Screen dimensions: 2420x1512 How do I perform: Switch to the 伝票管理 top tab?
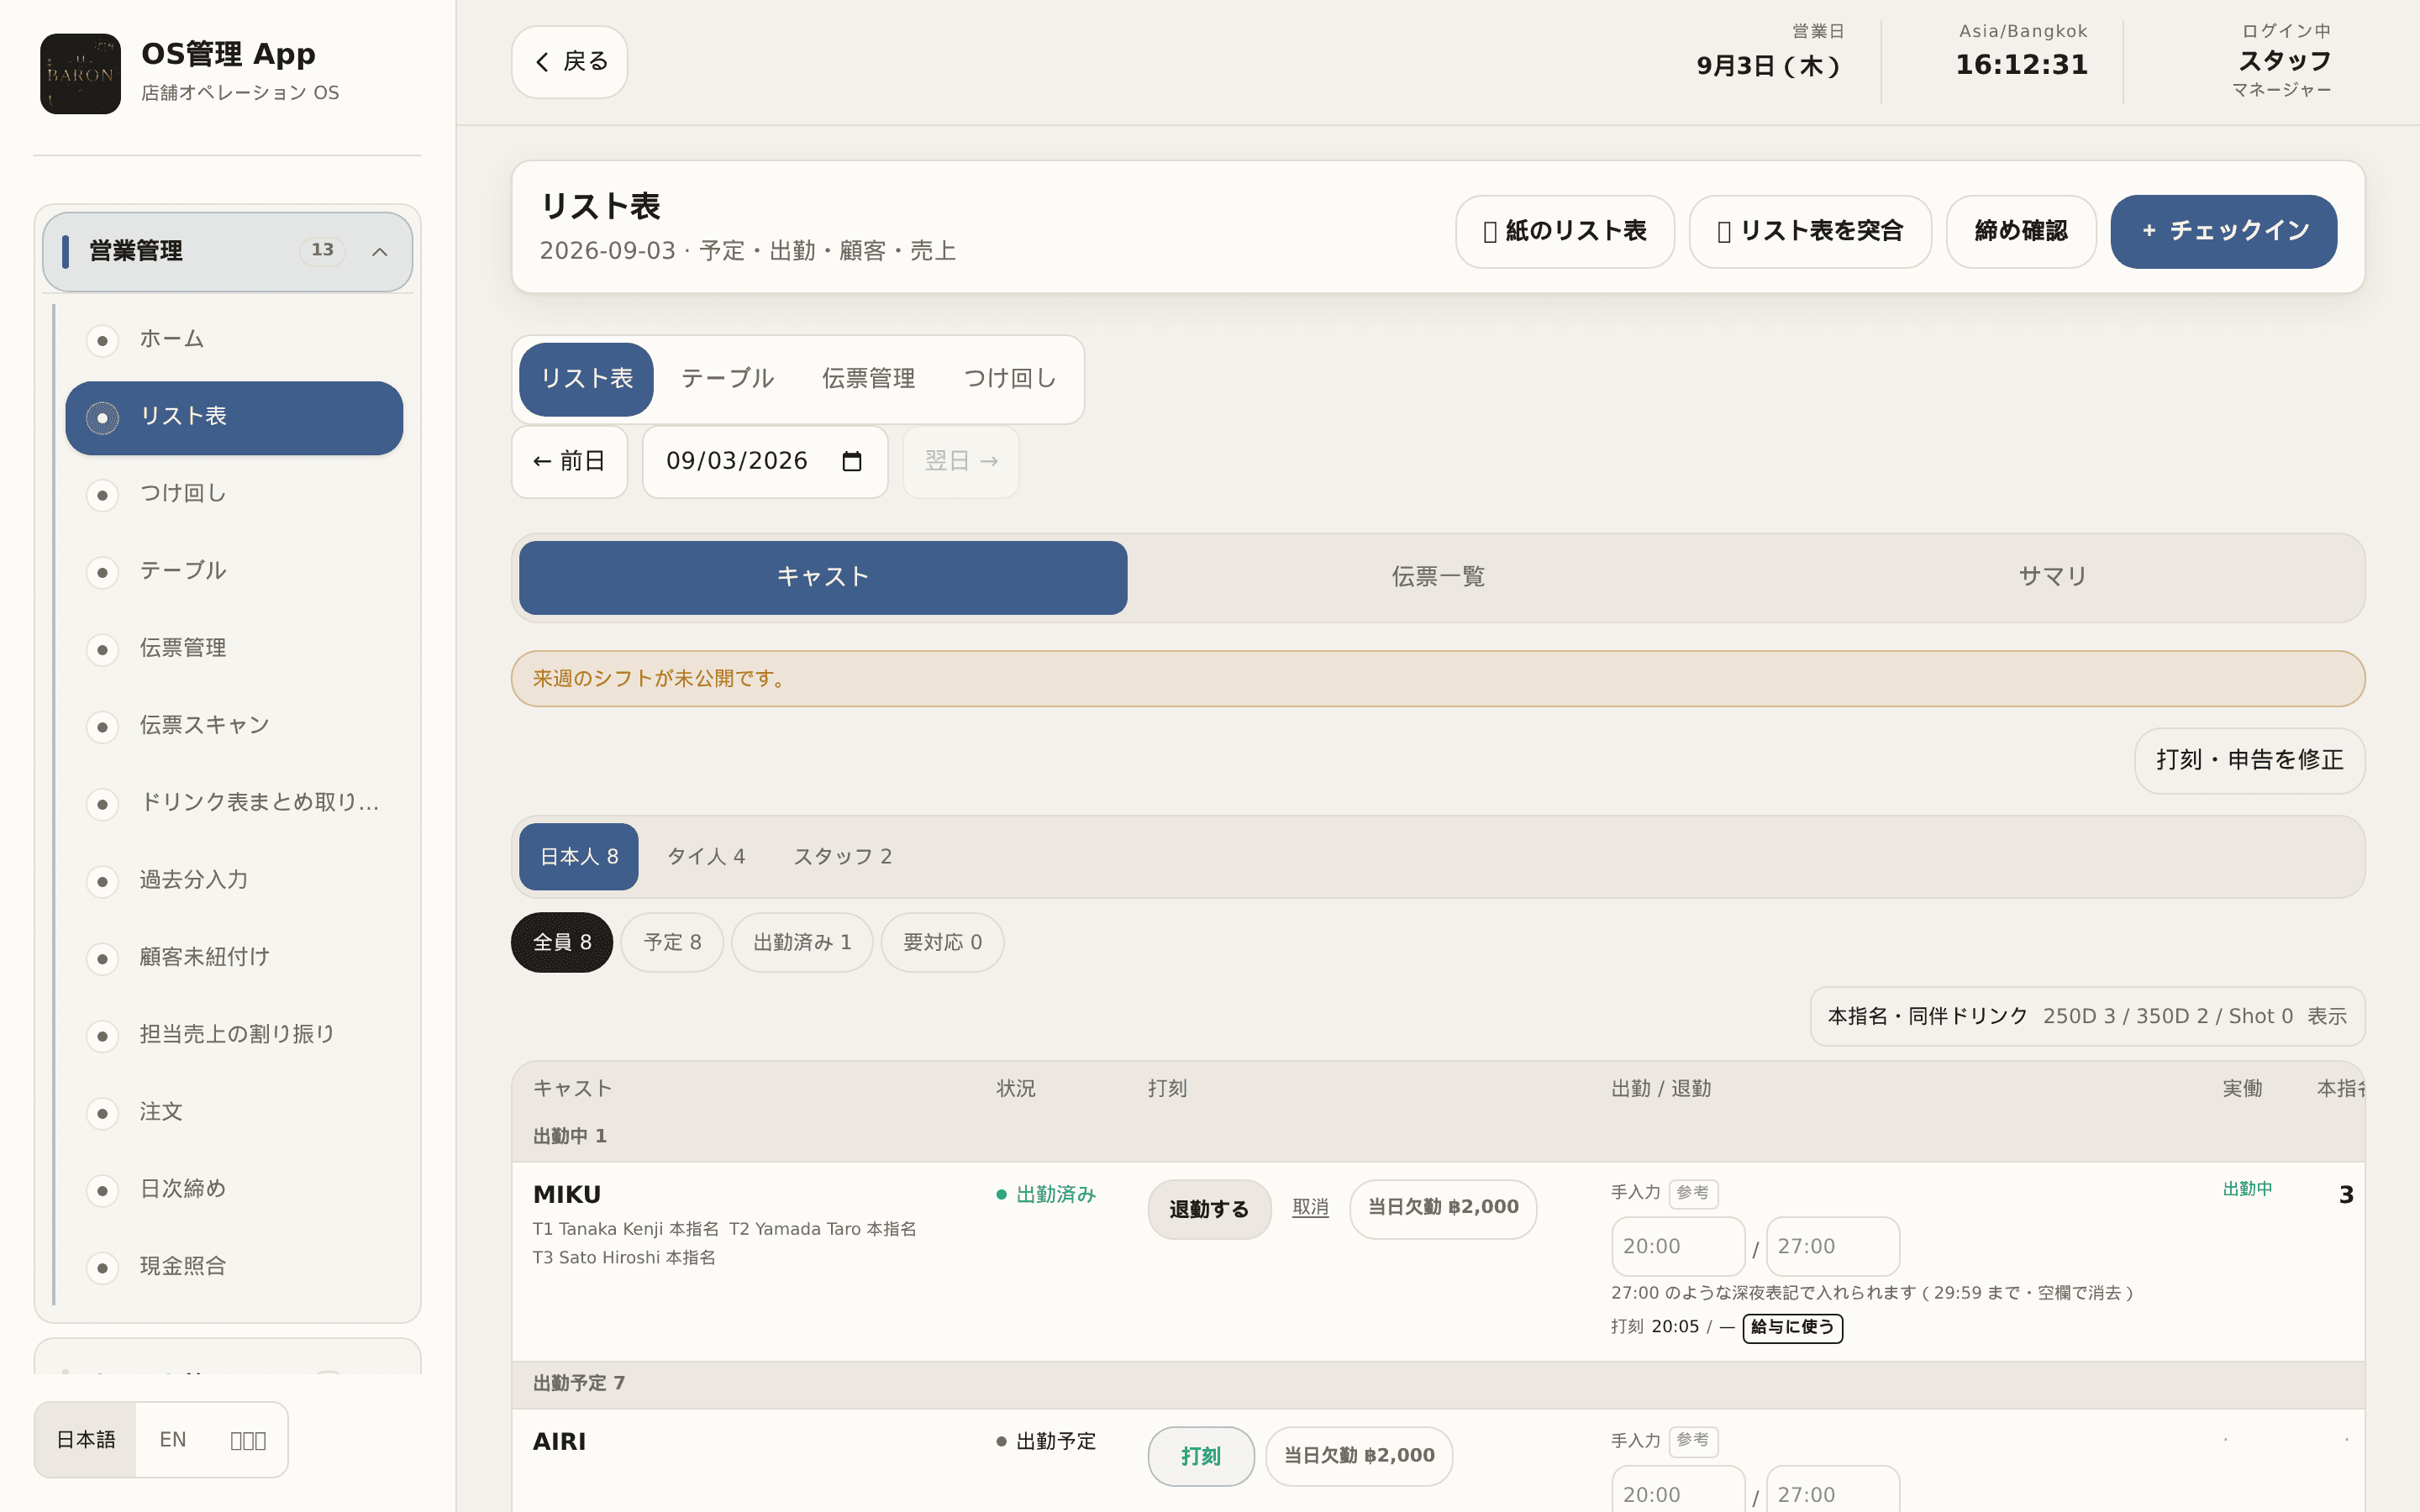pos(868,379)
